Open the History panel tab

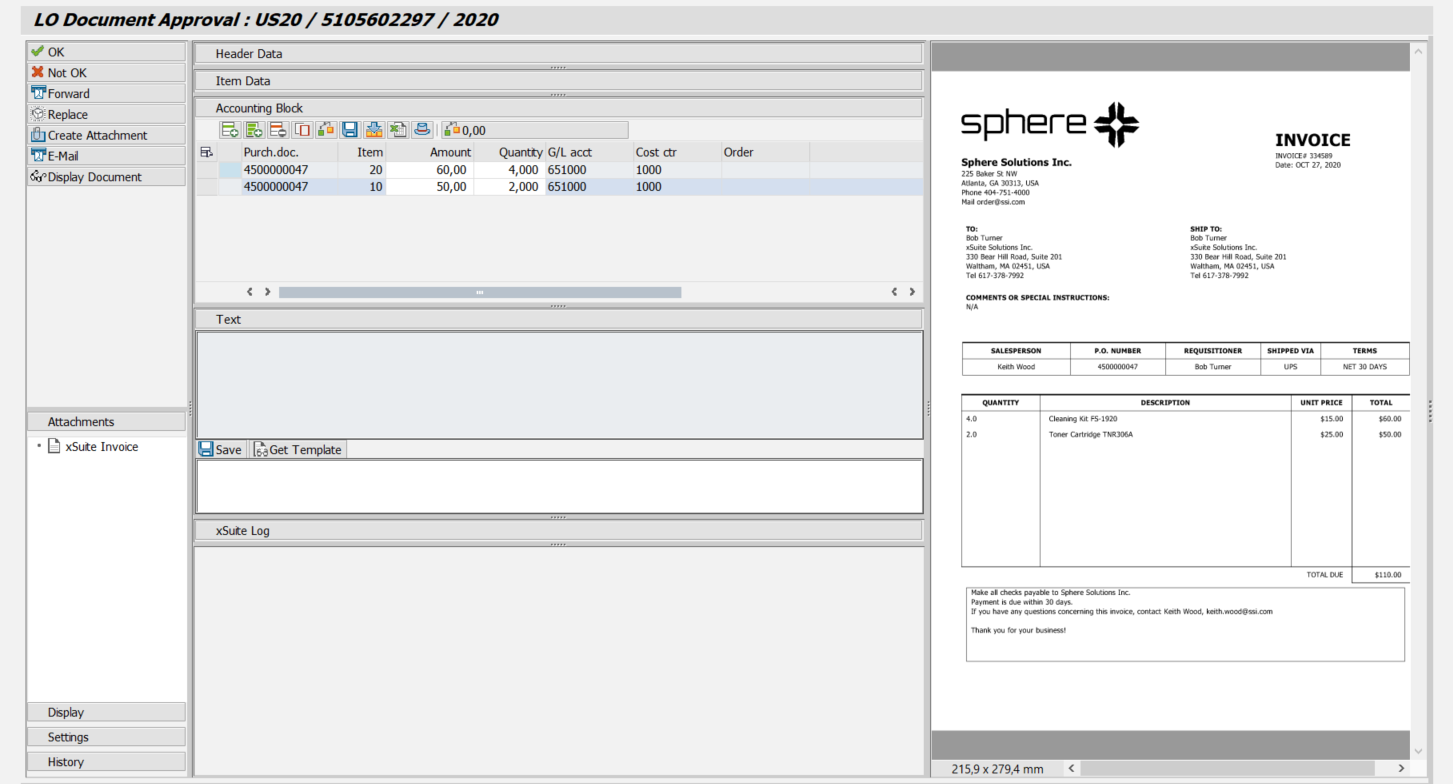(x=106, y=762)
